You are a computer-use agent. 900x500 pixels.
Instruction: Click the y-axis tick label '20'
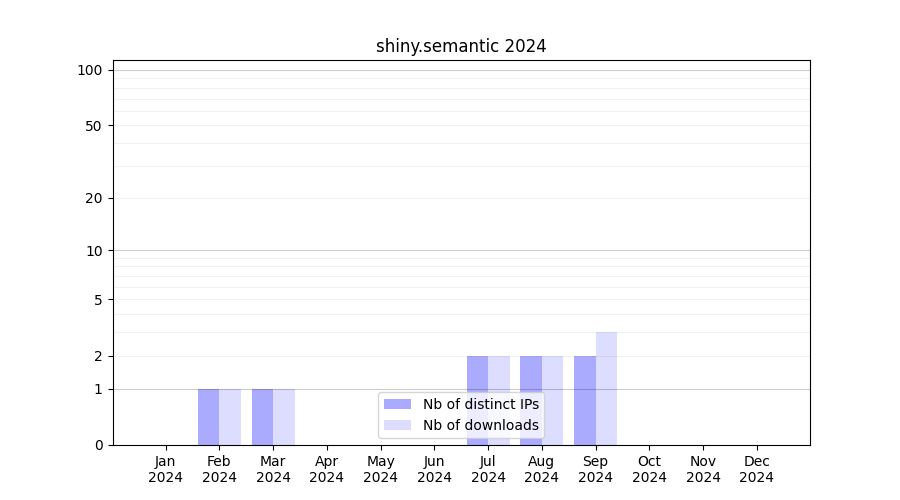[94, 198]
